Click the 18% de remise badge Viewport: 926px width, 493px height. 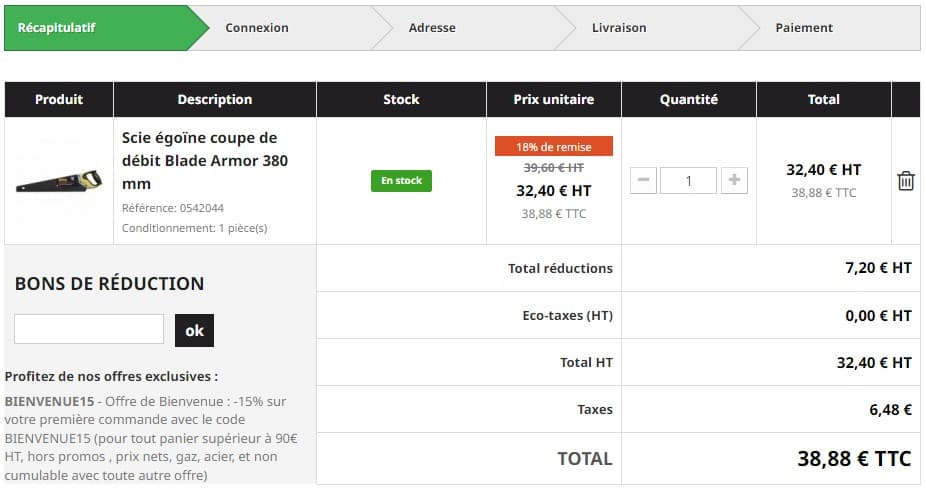click(x=553, y=147)
